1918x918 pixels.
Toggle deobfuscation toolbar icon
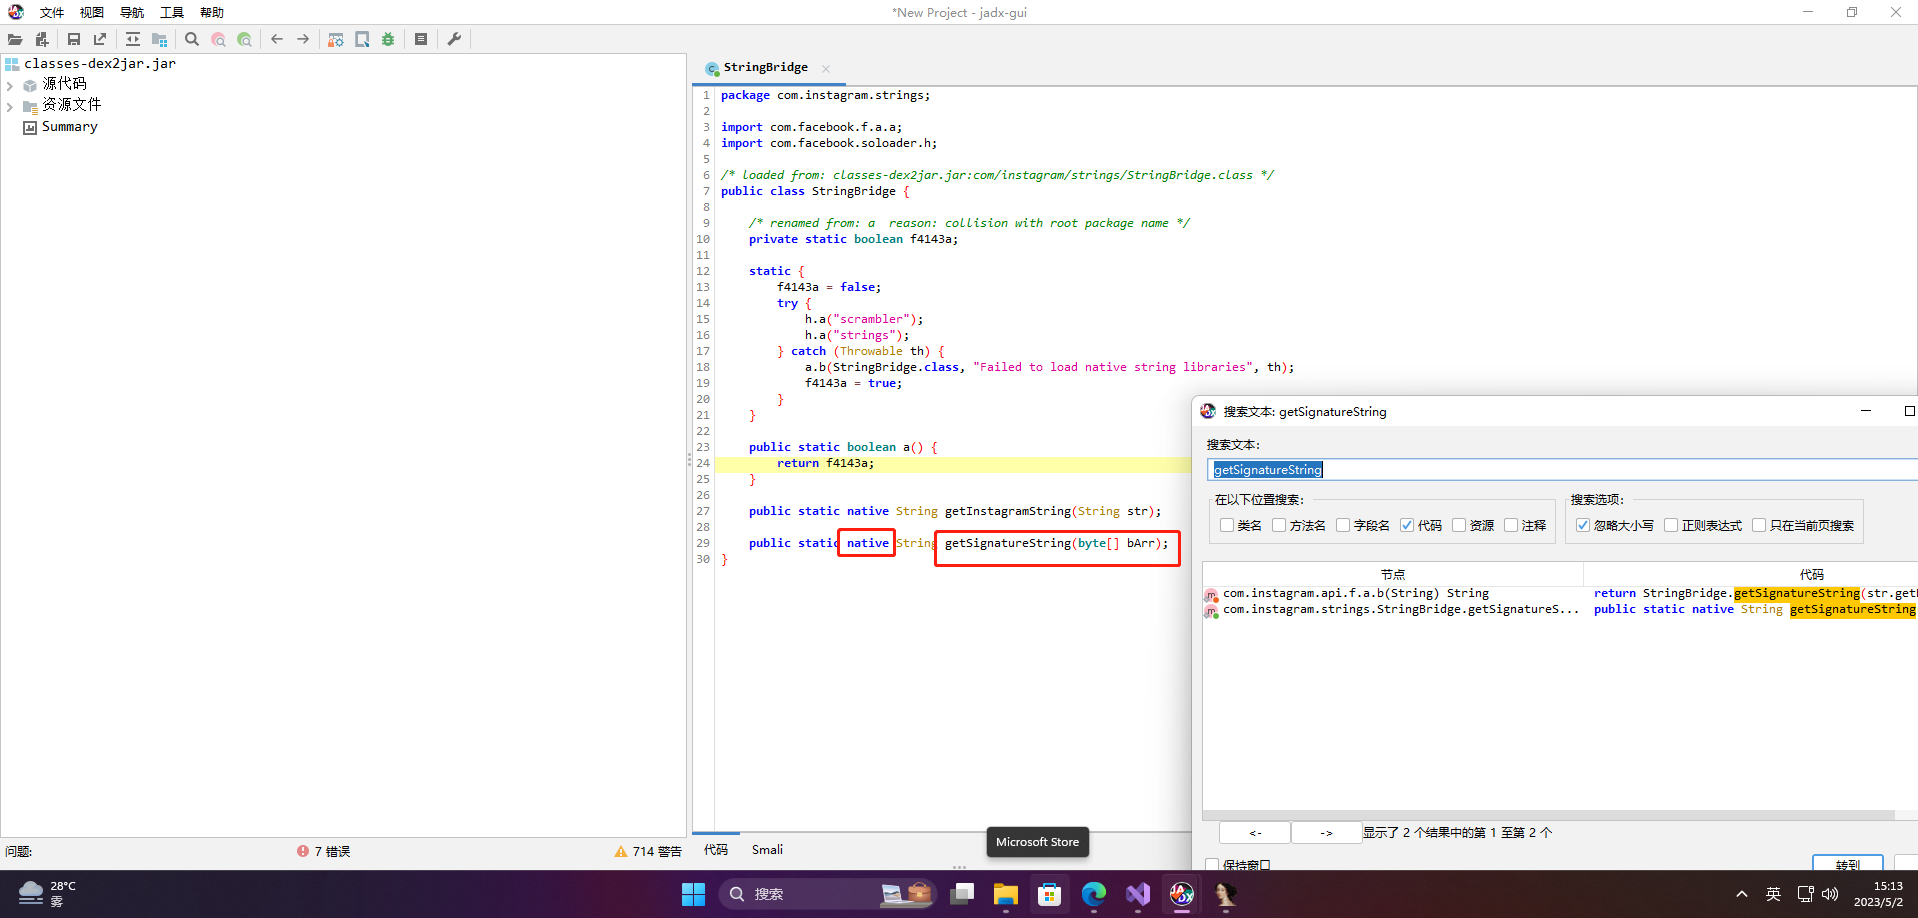pyautogui.click(x=336, y=39)
